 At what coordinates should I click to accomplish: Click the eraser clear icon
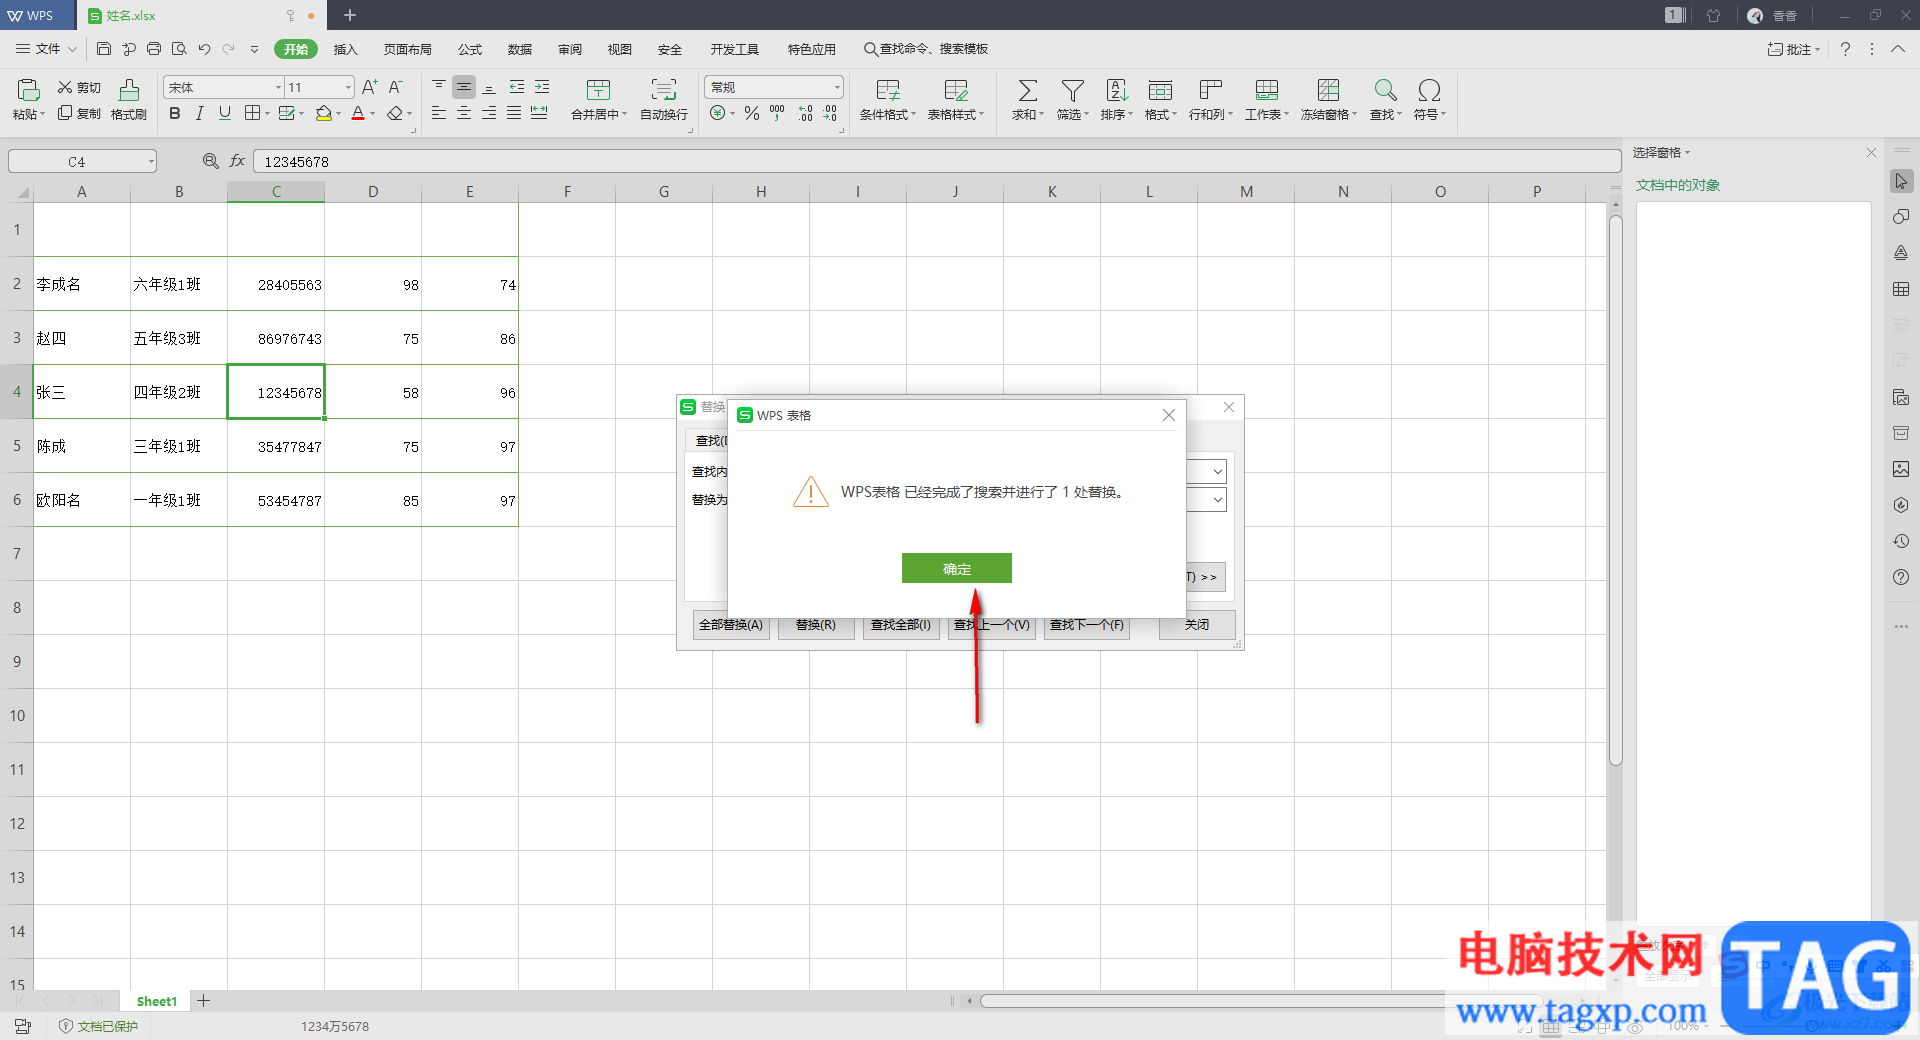395,114
